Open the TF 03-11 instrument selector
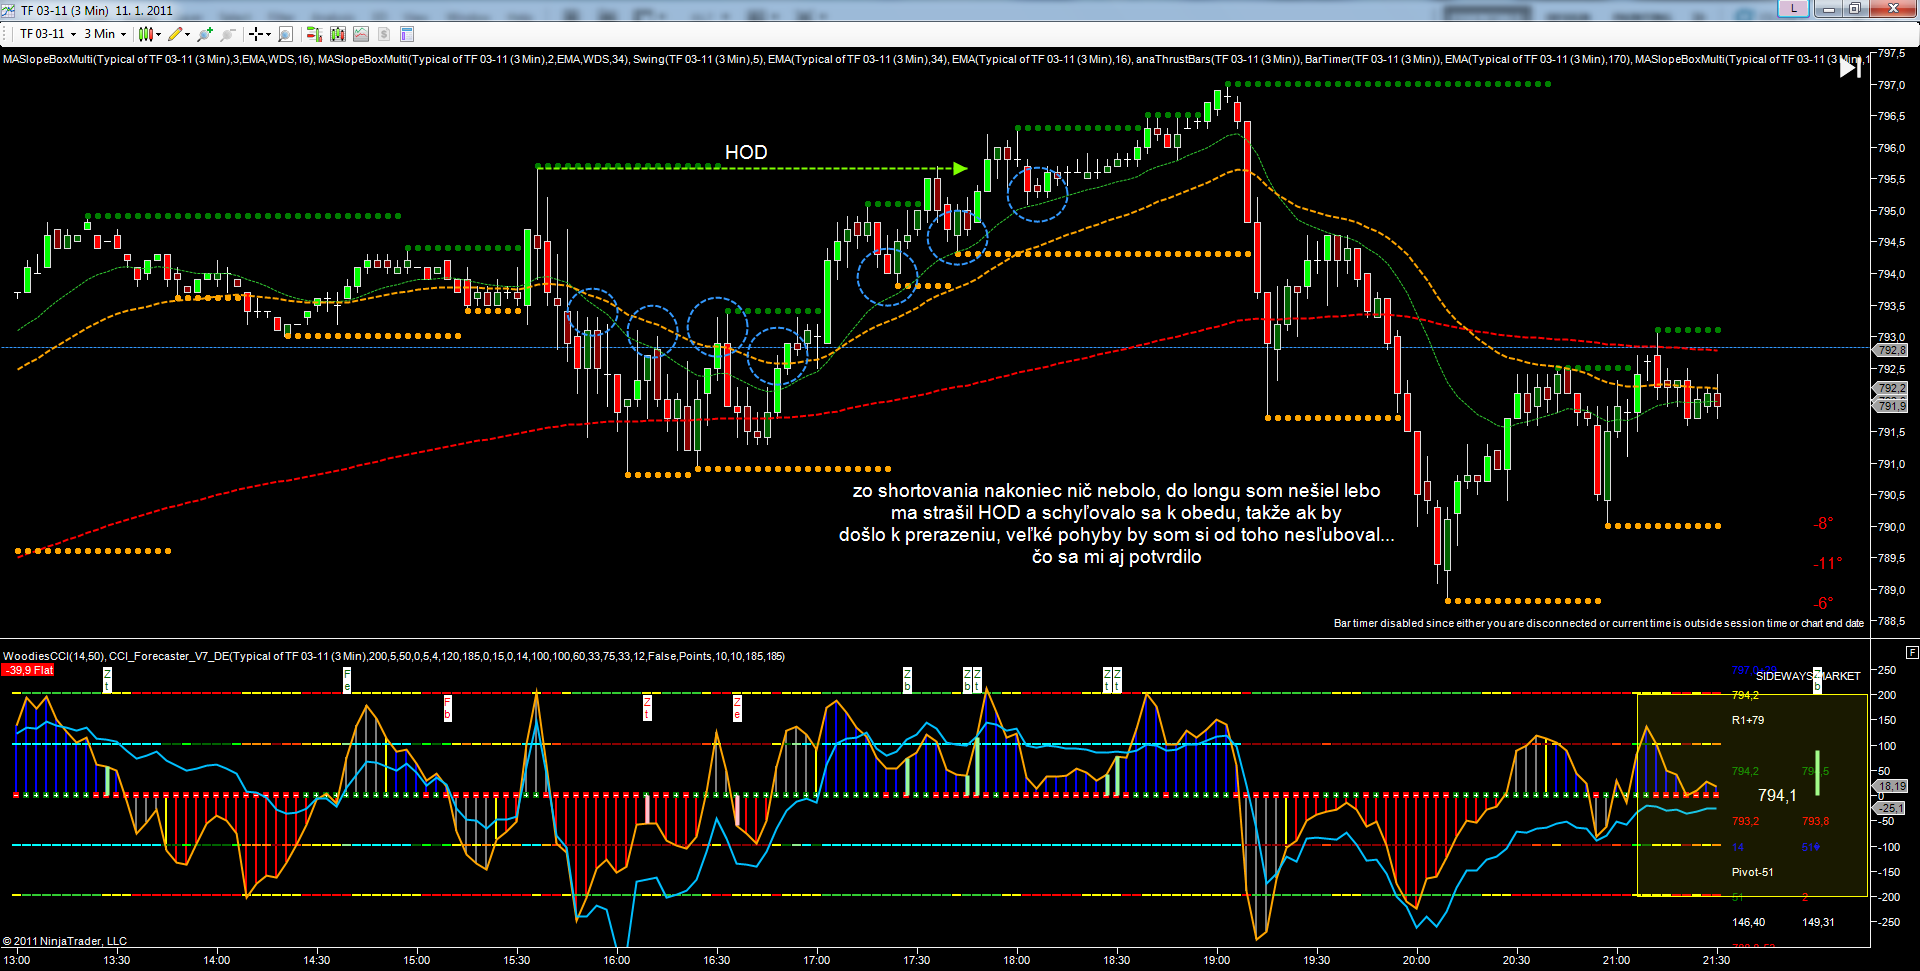The image size is (1920, 971). [x=48, y=34]
